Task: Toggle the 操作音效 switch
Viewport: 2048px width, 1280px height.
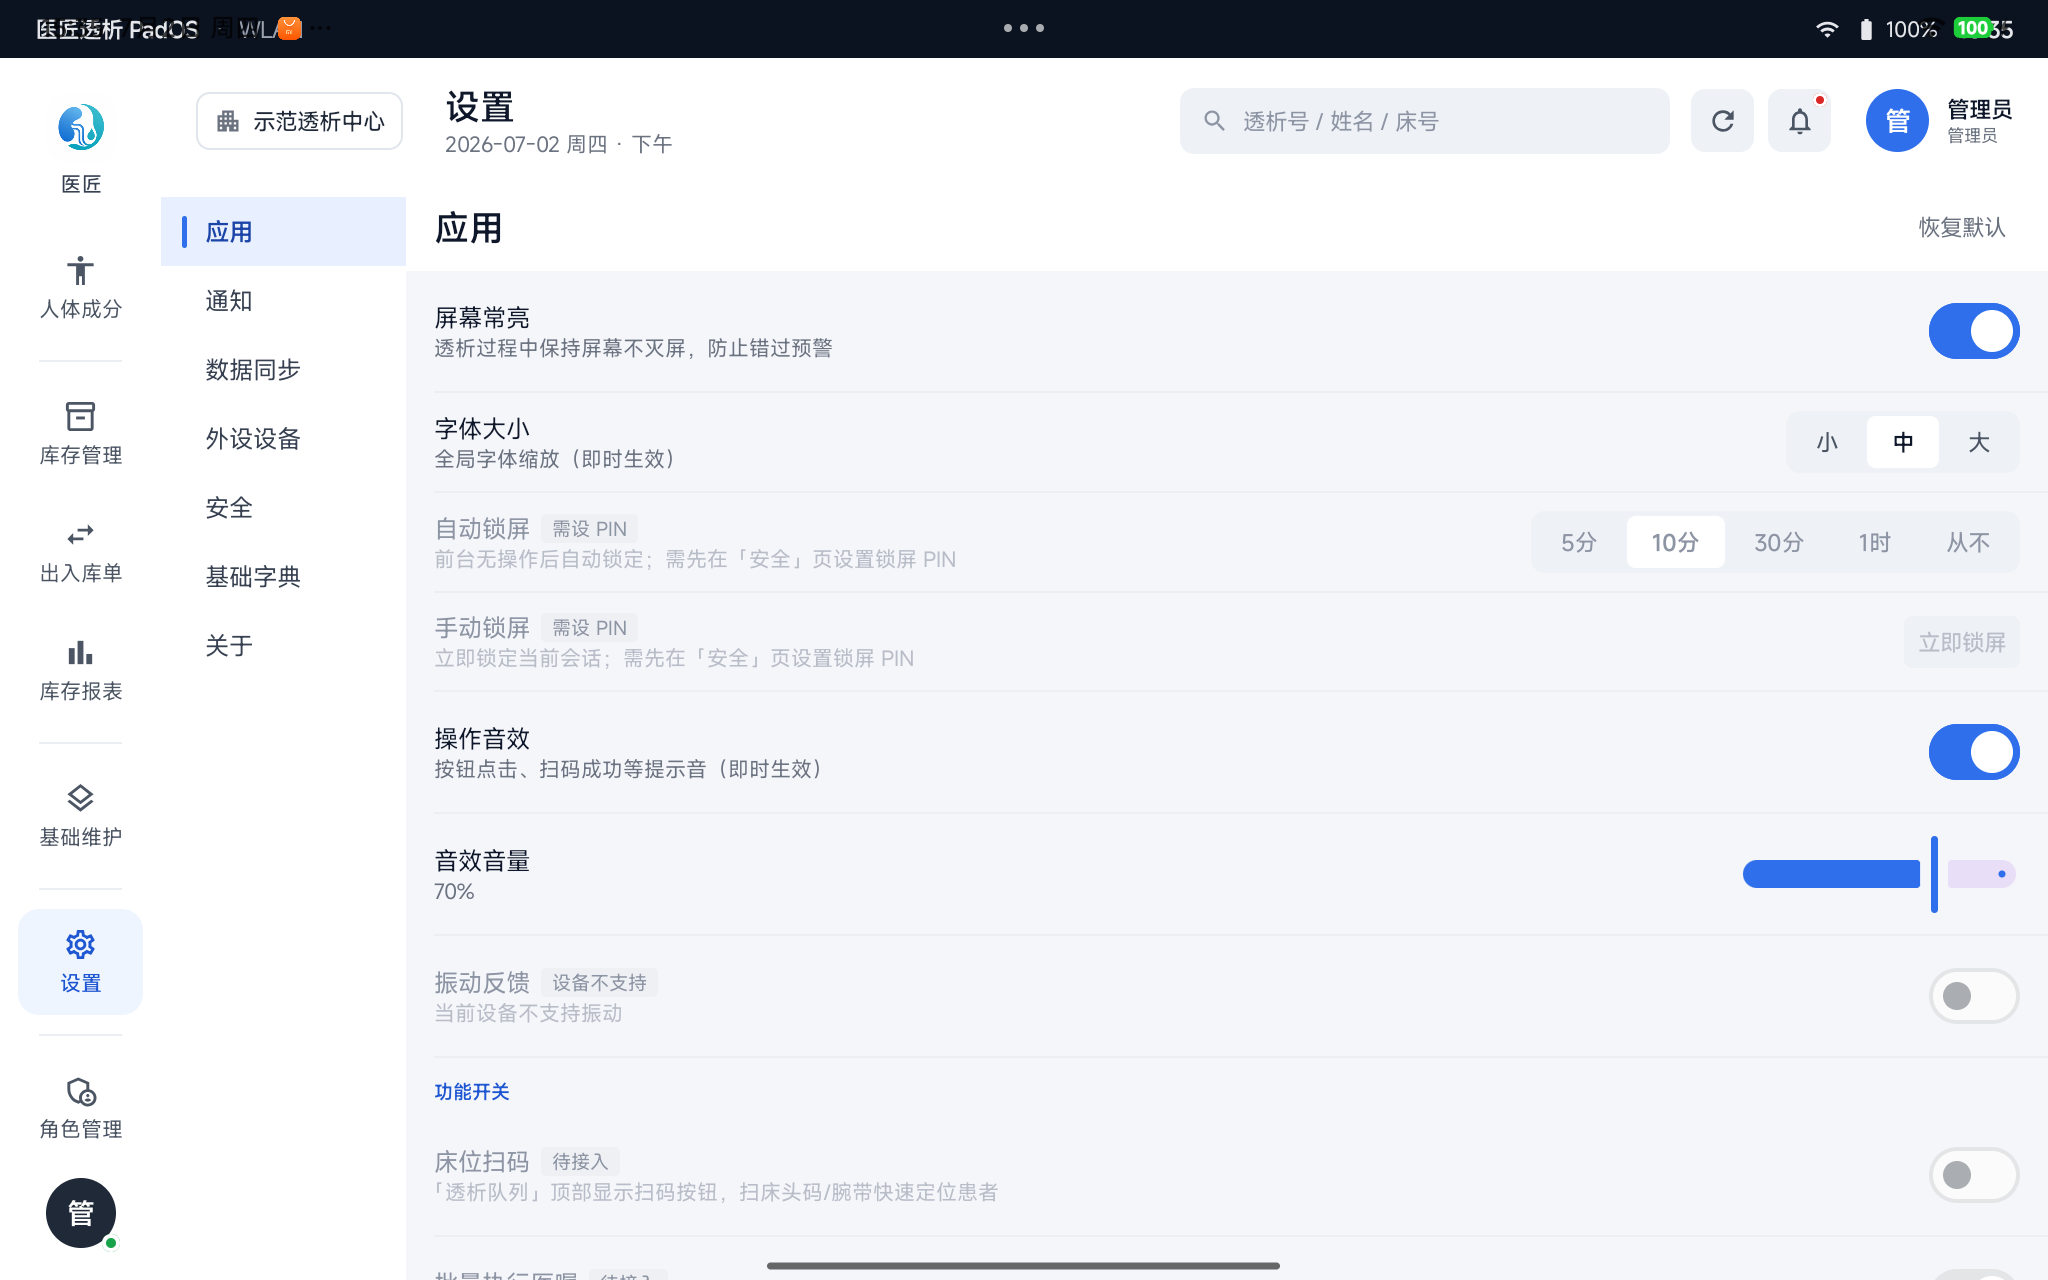Action: pos(1973,752)
